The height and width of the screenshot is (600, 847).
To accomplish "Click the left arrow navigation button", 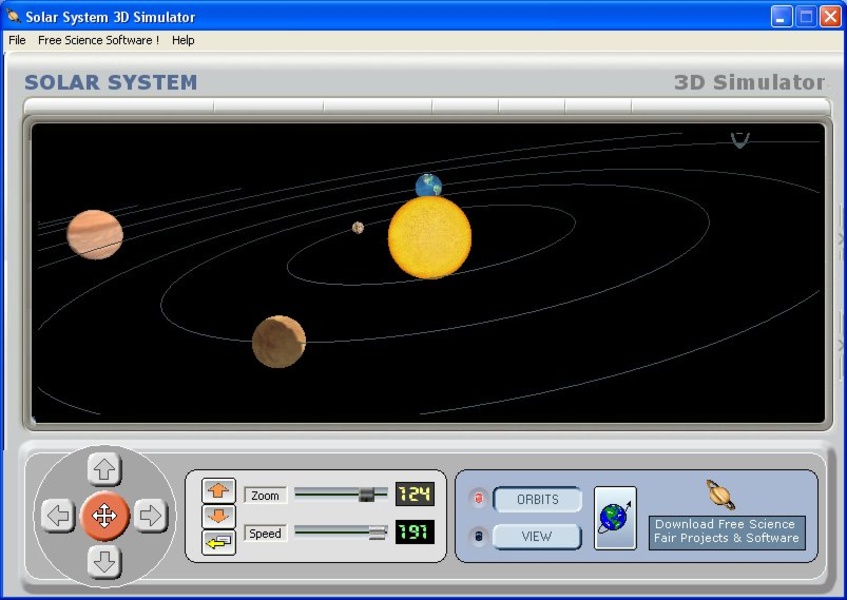I will pos(58,516).
